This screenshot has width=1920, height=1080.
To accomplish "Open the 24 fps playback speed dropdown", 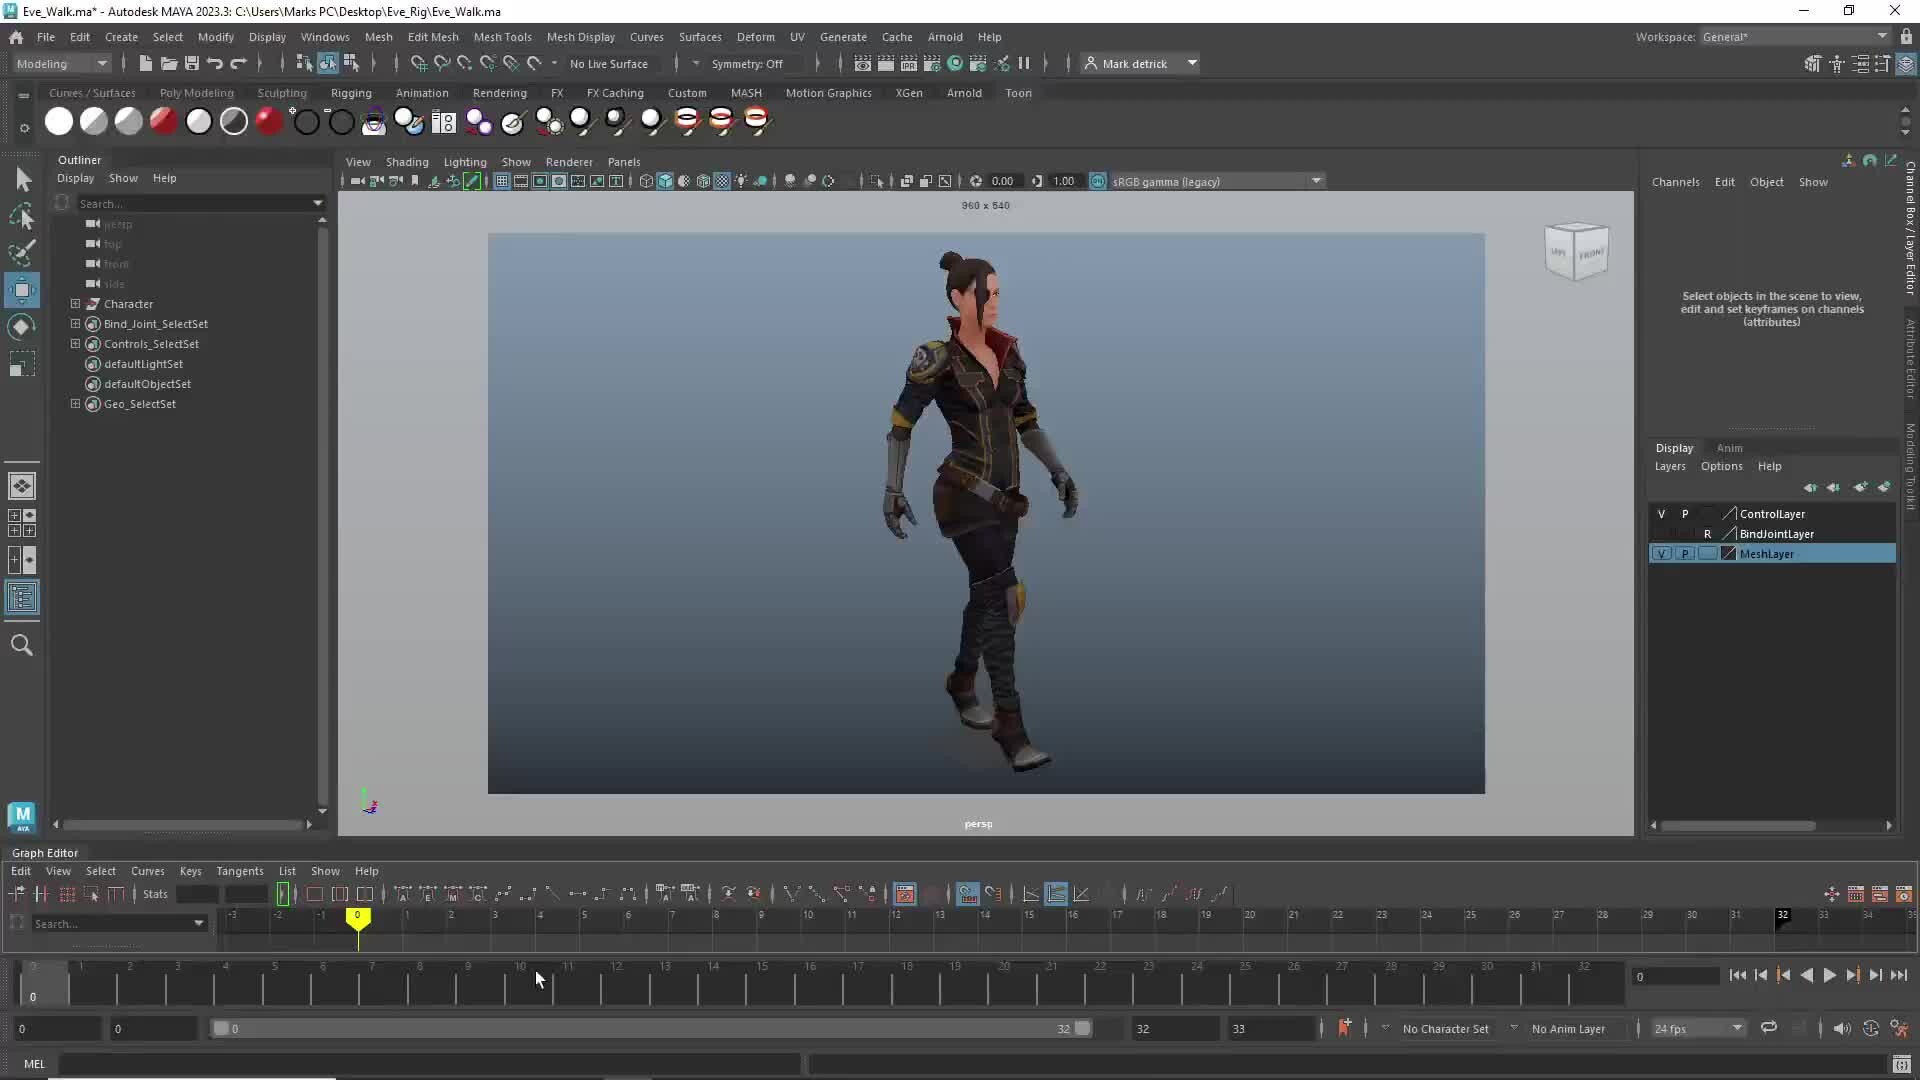I will [x=1697, y=1028].
